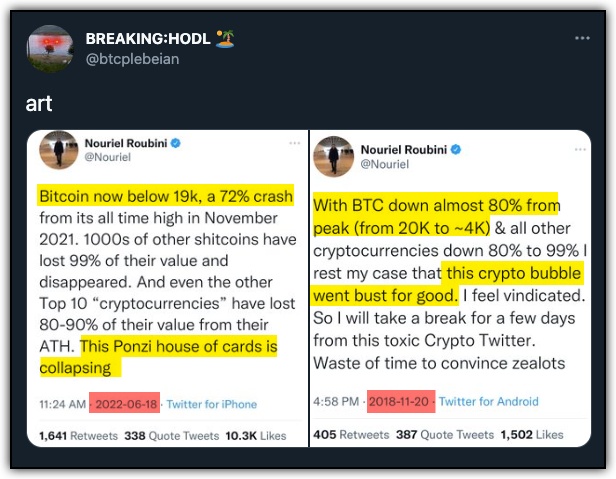Open the BREAKING:HODL profile avatar

point(50,49)
